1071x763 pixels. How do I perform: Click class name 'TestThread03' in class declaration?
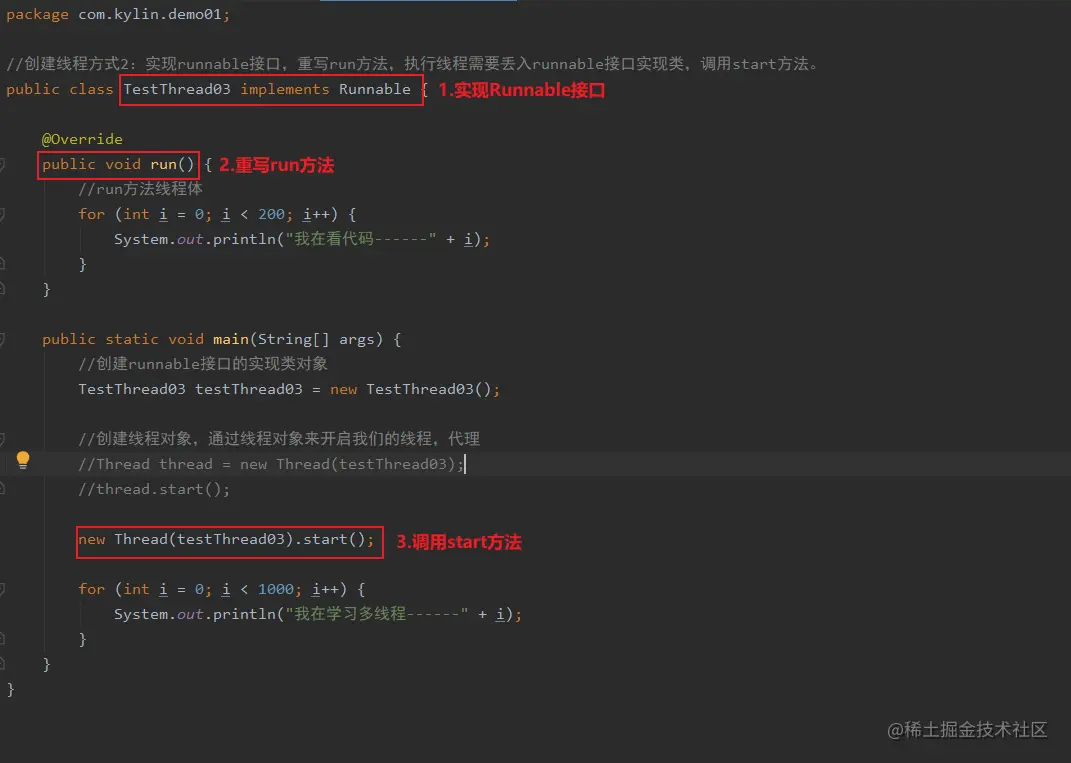click(x=177, y=89)
